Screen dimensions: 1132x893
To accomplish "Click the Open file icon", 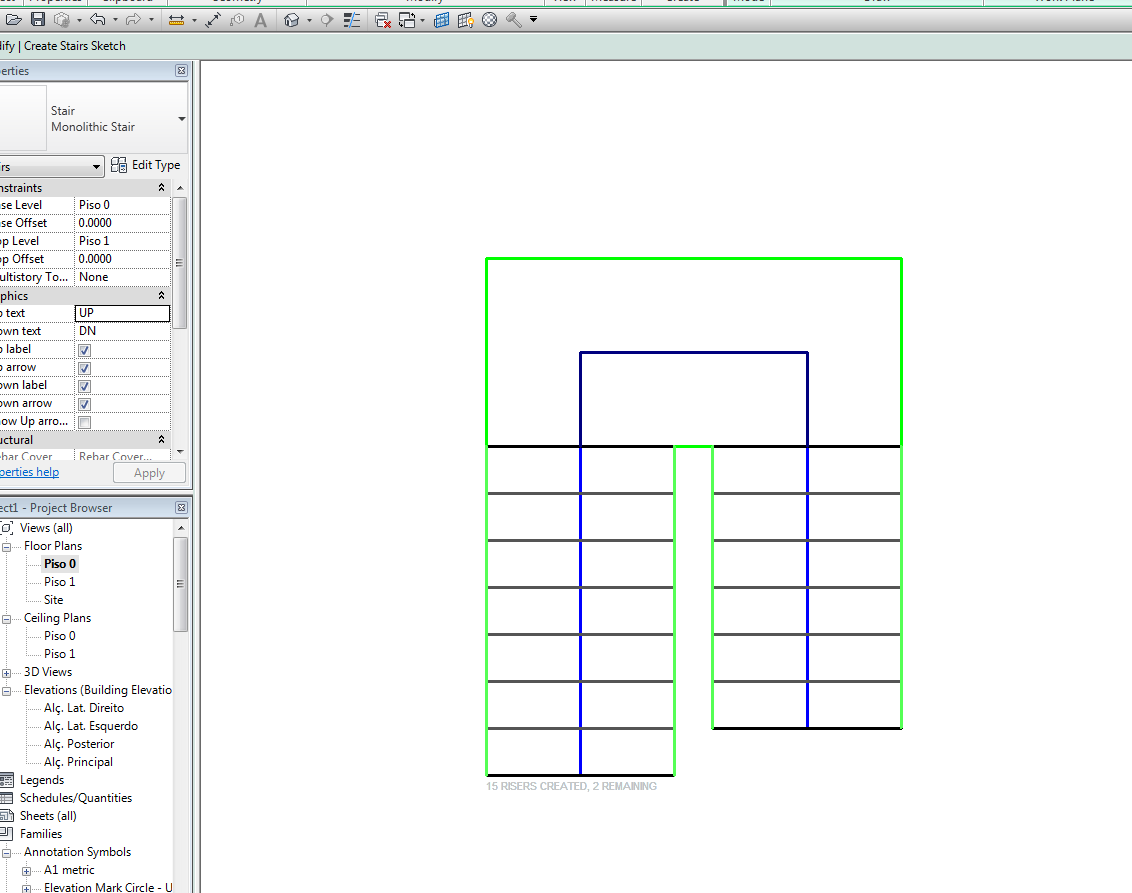I will coord(14,20).
